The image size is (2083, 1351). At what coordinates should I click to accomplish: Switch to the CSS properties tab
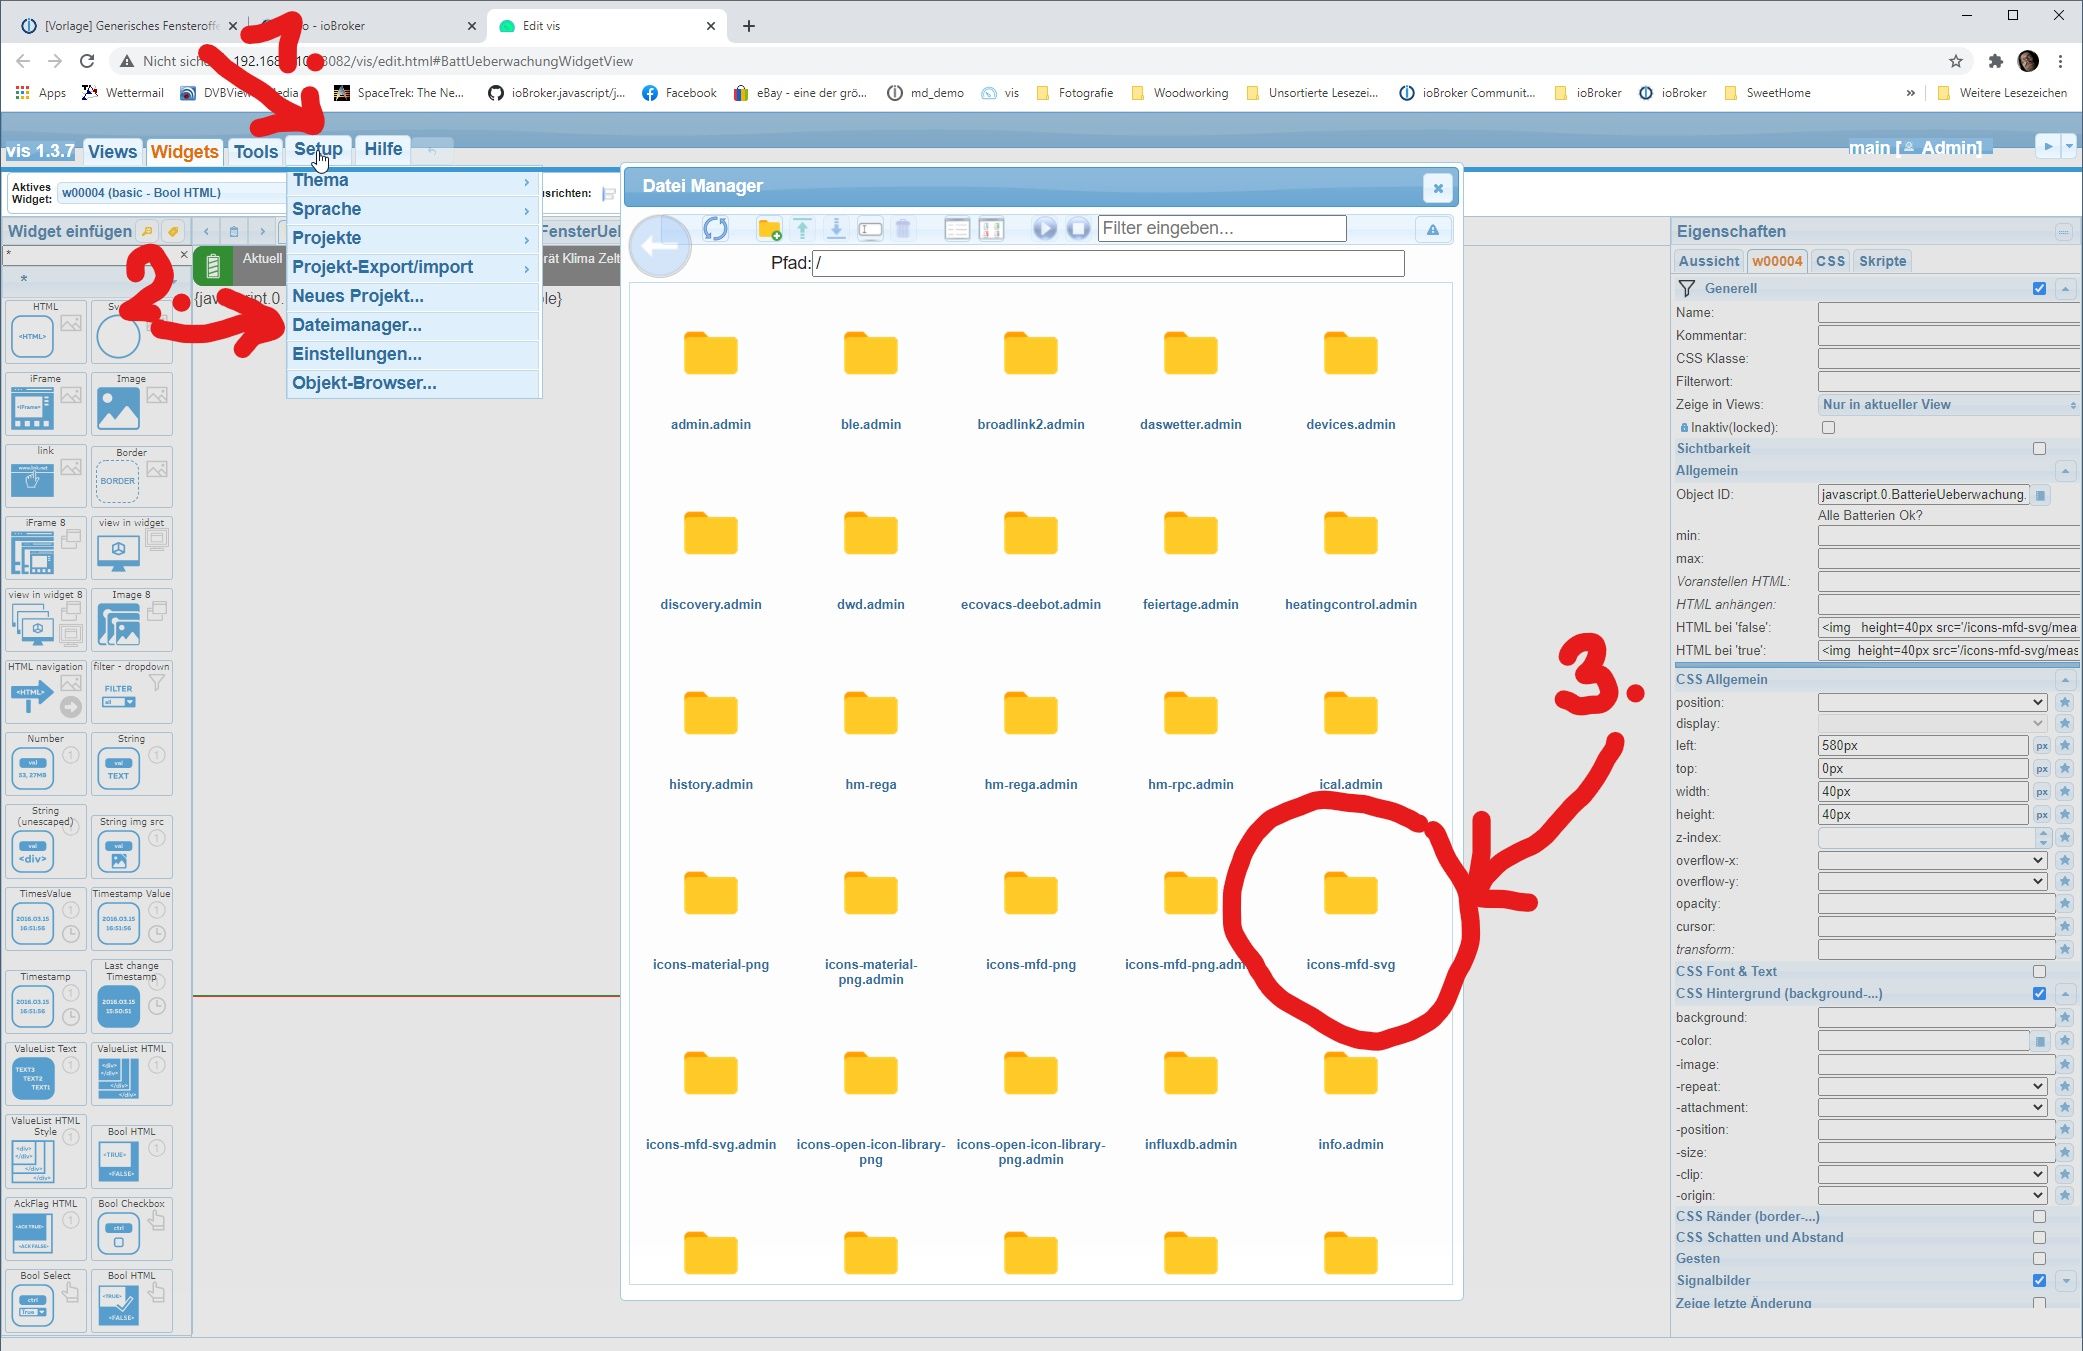(1830, 261)
